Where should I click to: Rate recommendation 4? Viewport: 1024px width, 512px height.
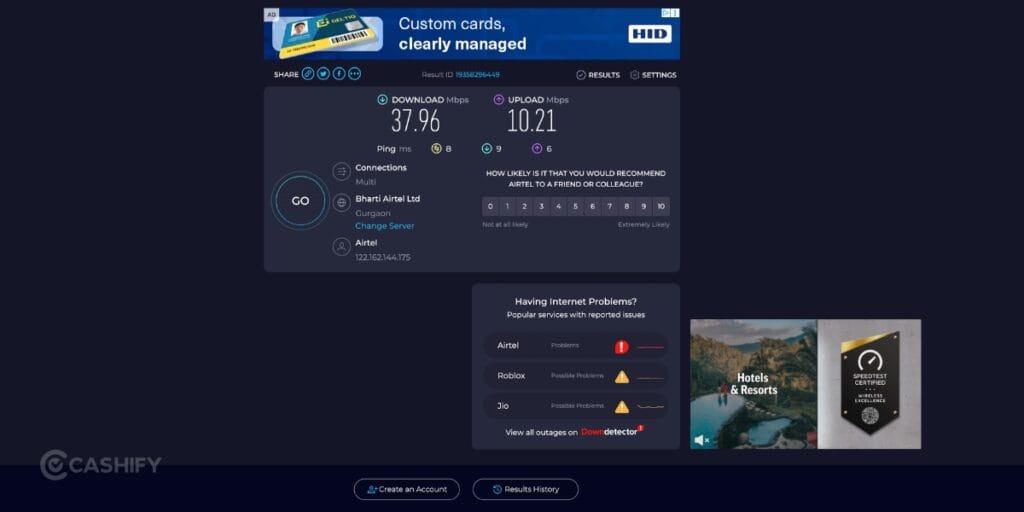click(x=558, y=206)
